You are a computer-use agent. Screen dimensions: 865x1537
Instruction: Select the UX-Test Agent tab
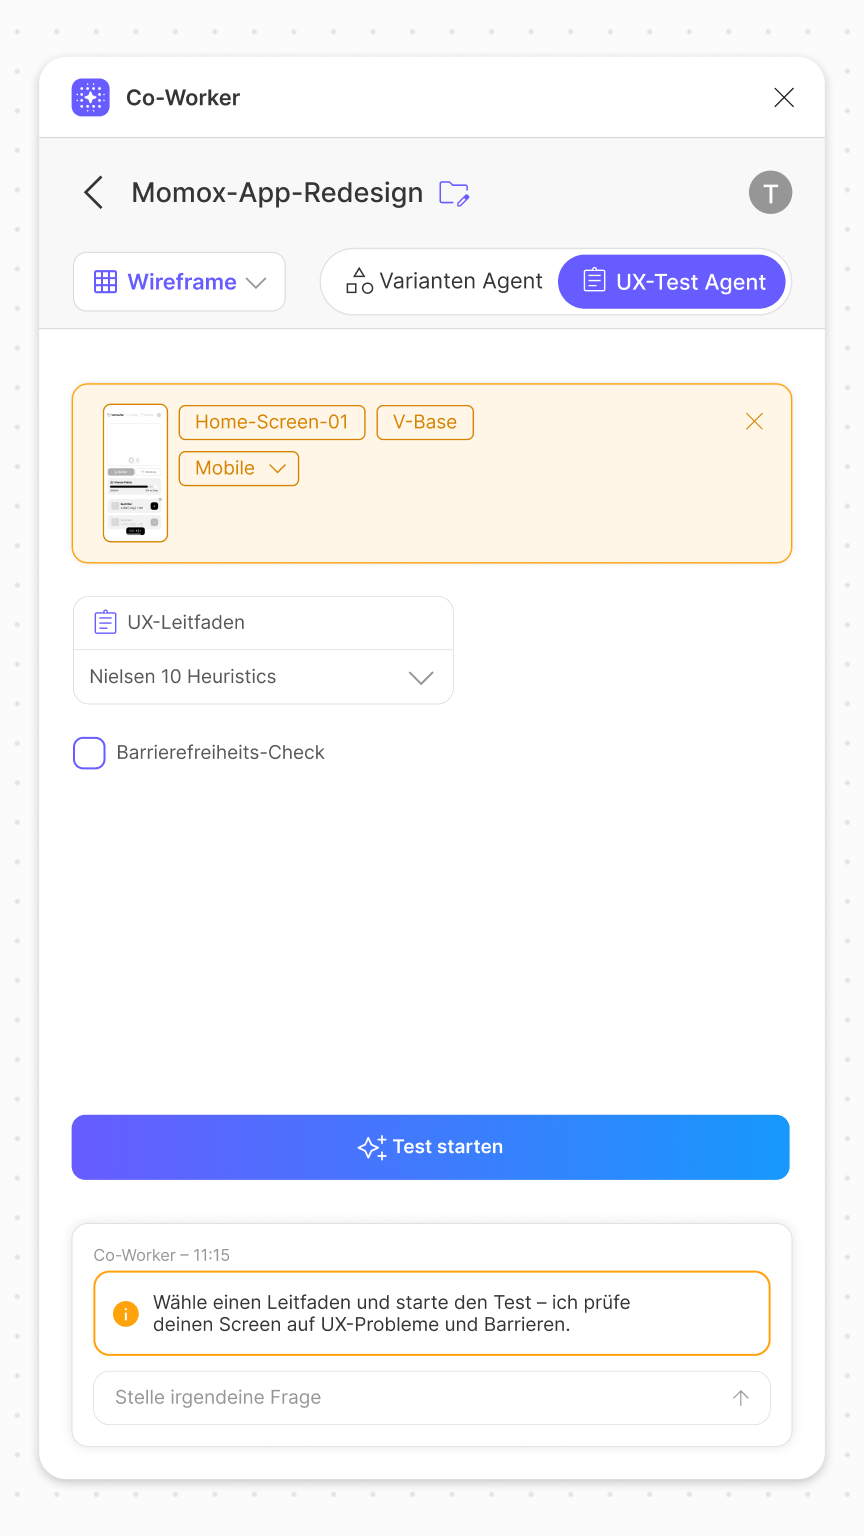click(672, 281)
